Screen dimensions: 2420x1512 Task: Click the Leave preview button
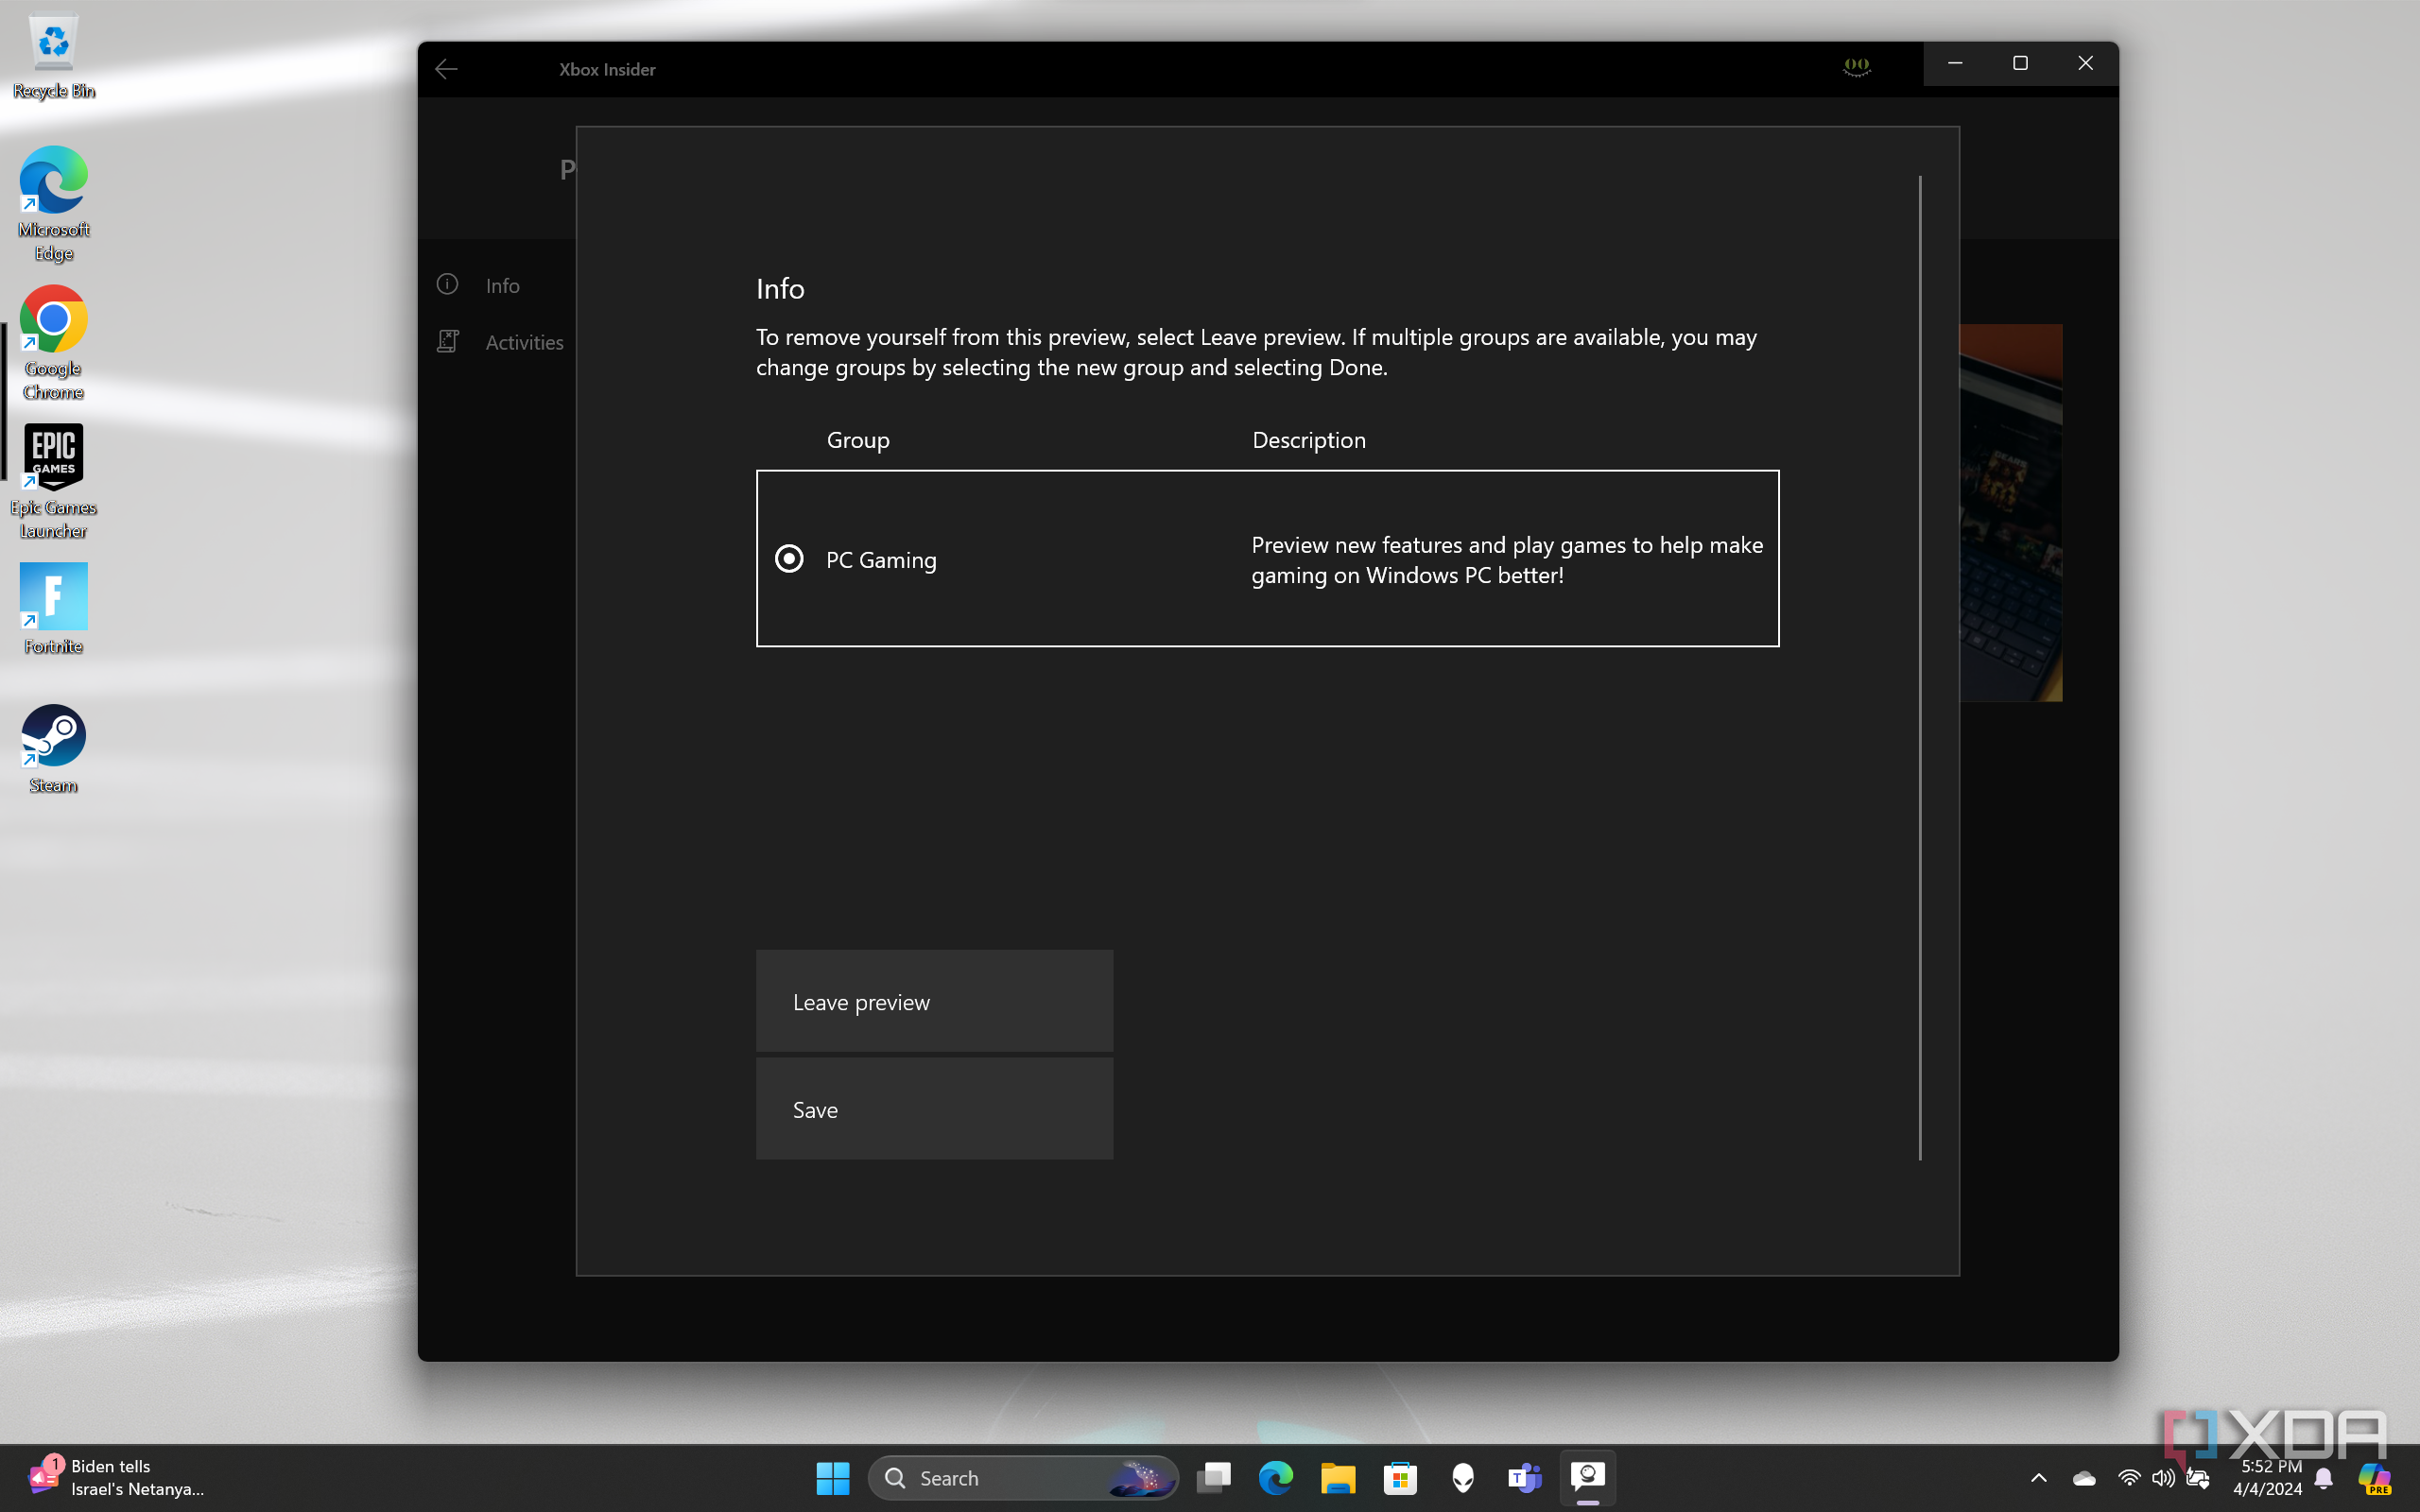934,1001
